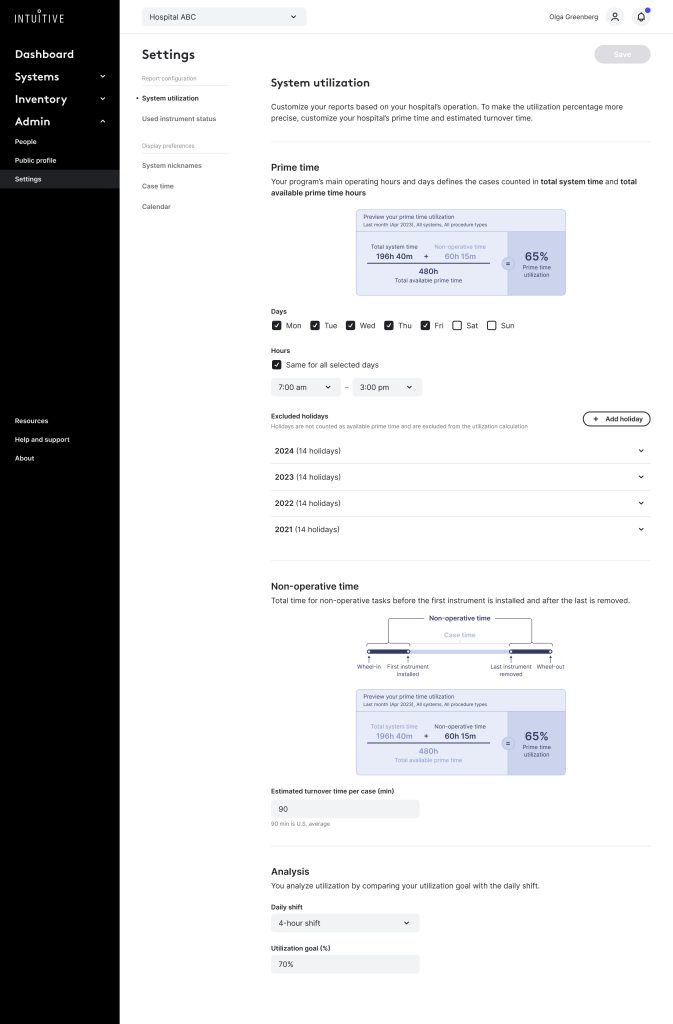673x1024 pixels.
Task: Open the 7:00 am start time dropdown
Action: click(305, 387)
